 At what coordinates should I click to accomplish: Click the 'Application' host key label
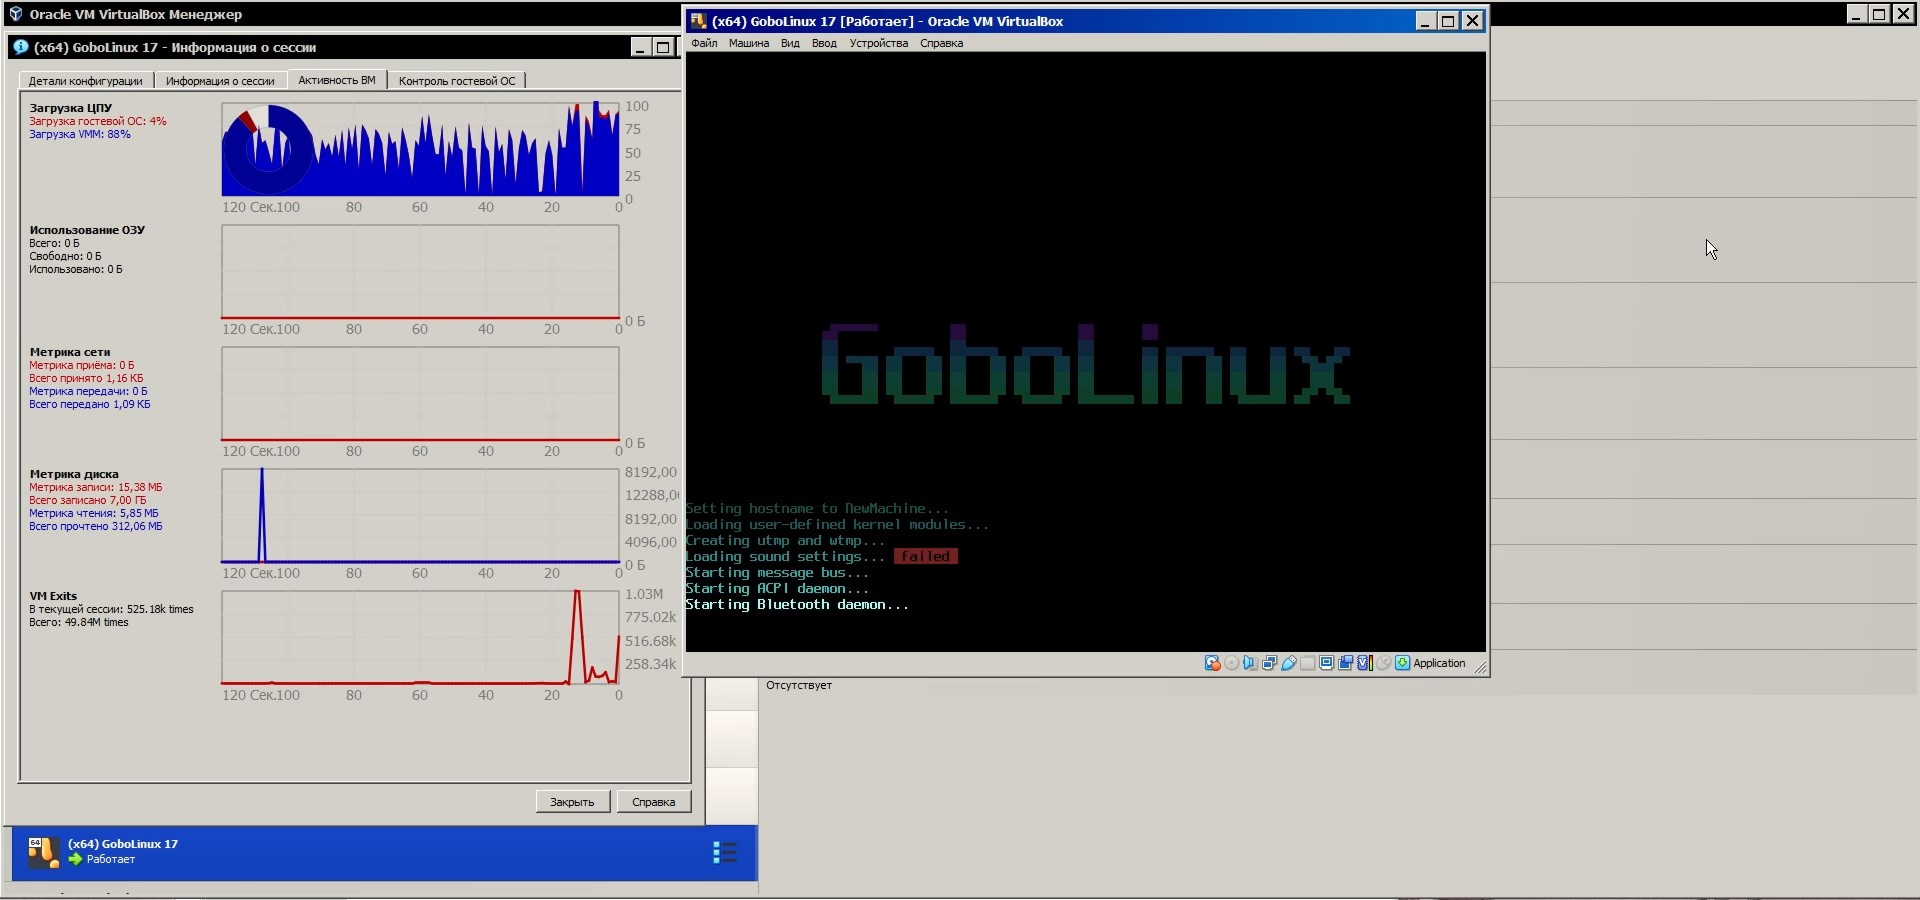pyautogui.click(x=1439, y=663)
